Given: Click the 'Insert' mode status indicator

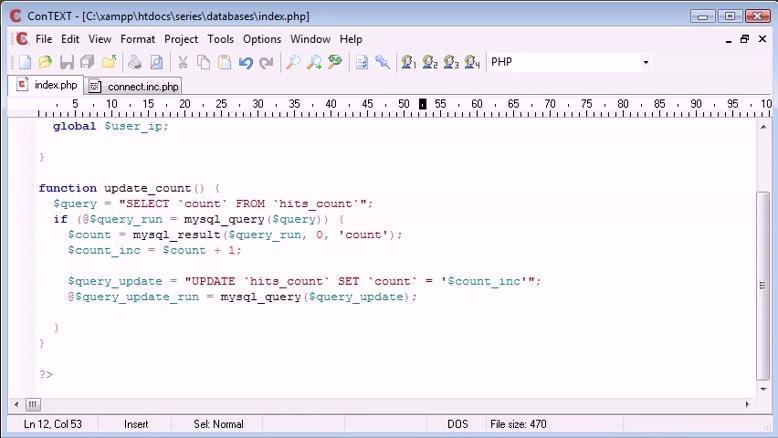Looking at the screenshot, I should click(x=136, y=424).
